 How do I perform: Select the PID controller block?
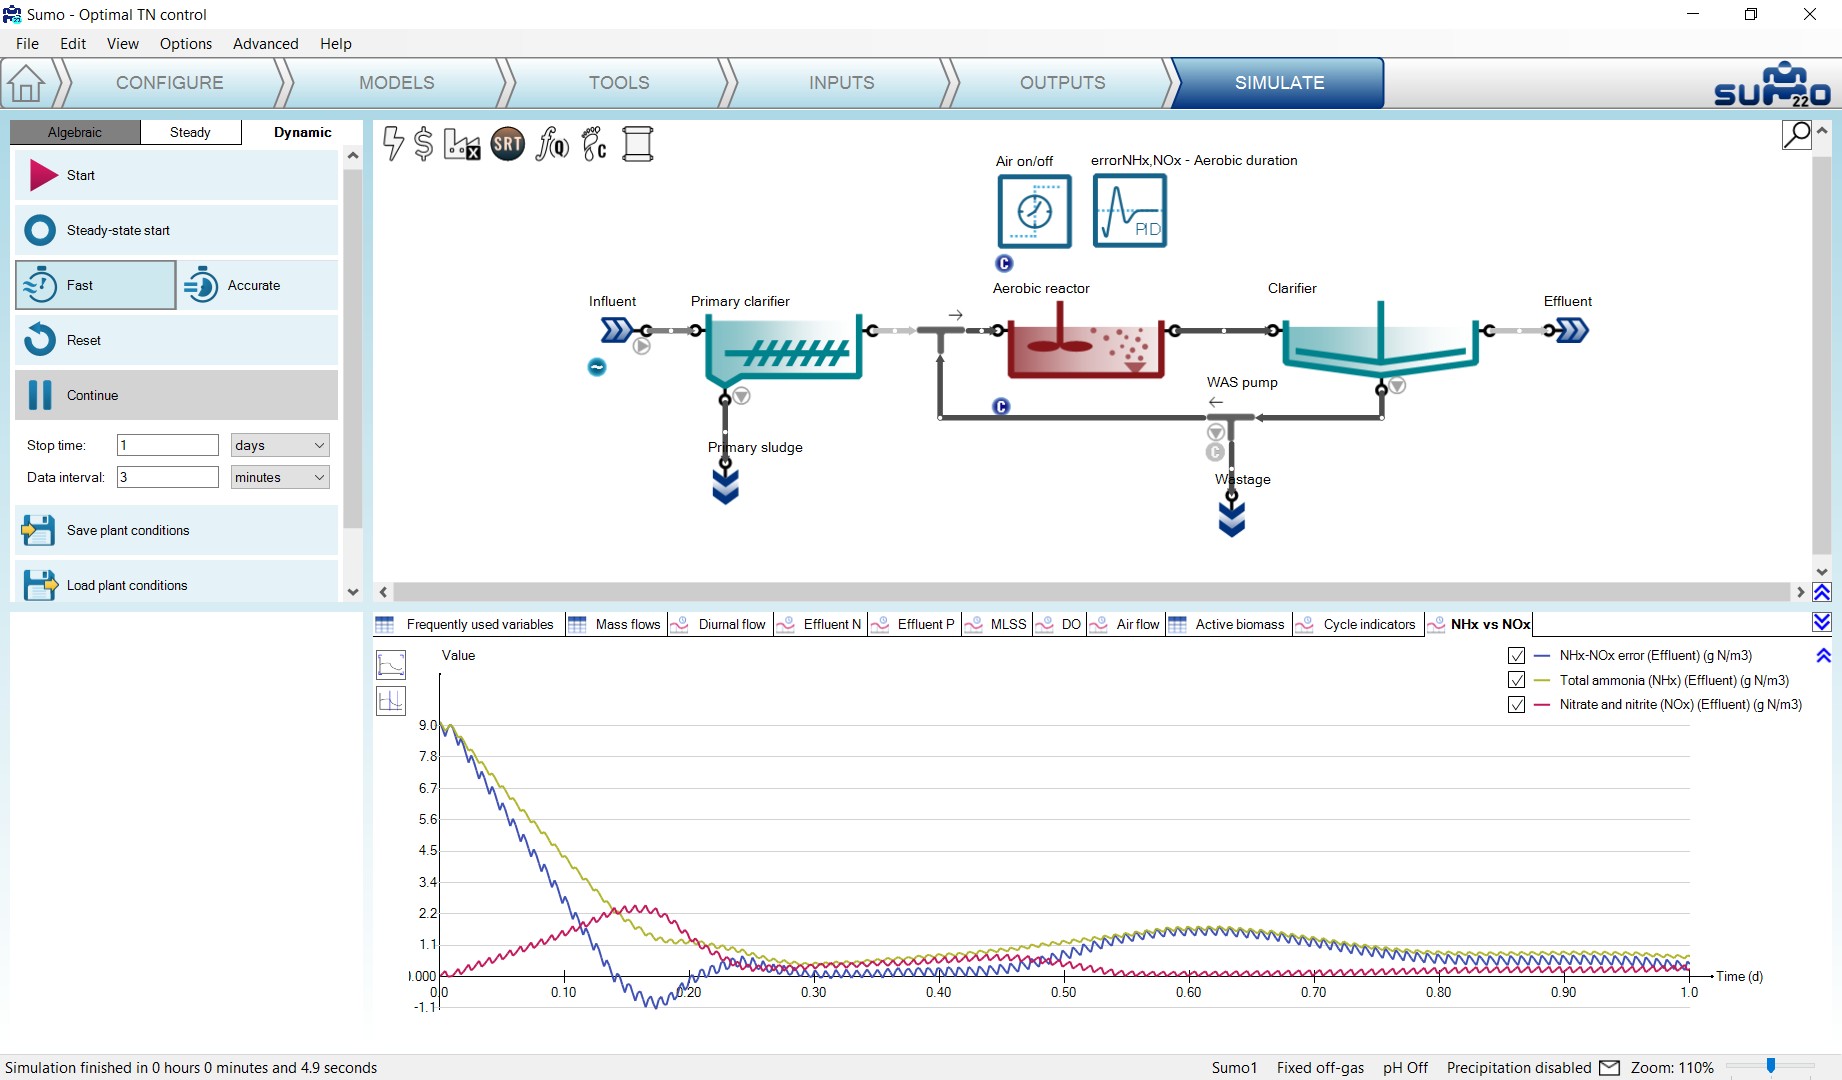(1129, 211)
